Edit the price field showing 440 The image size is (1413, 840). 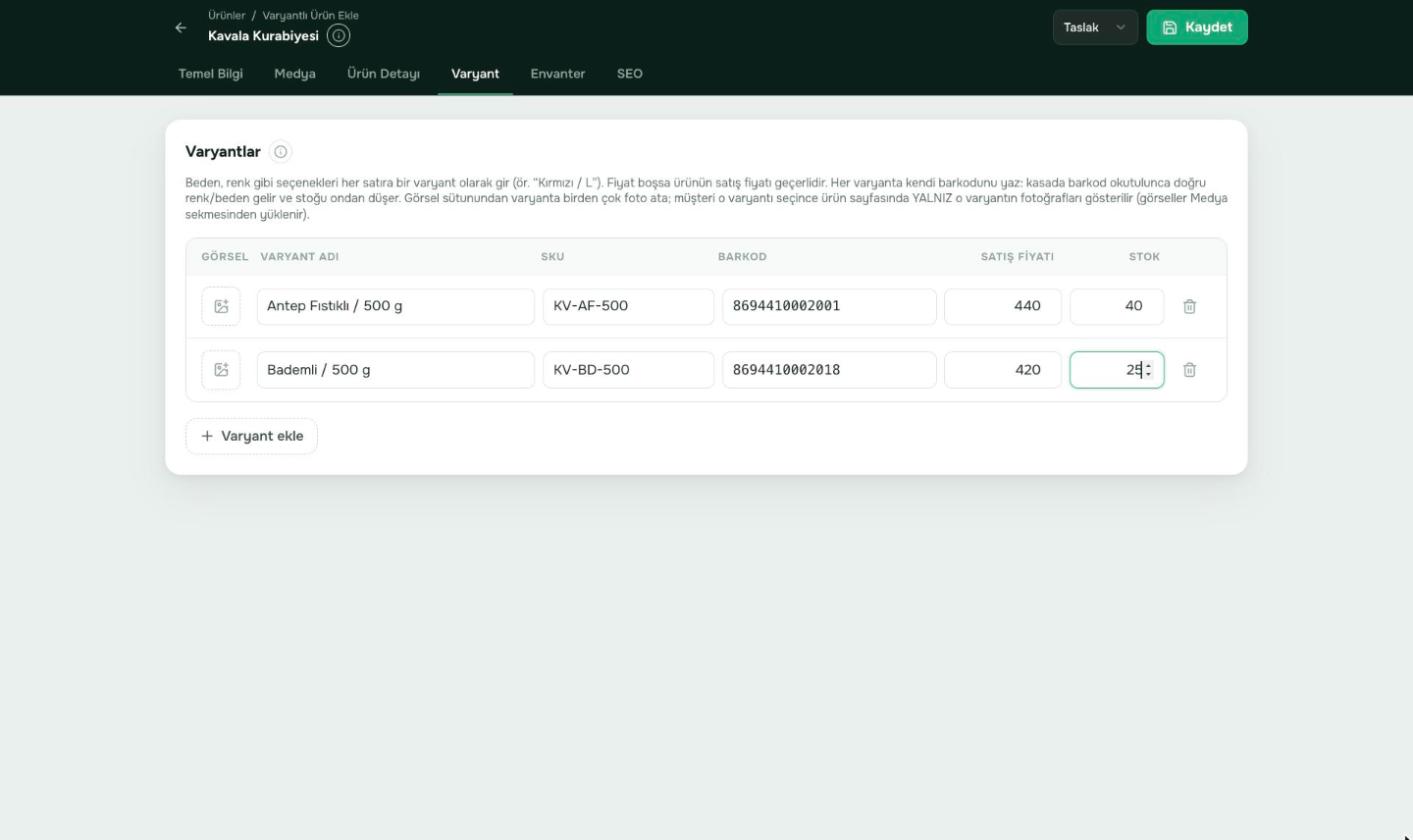1003,306
